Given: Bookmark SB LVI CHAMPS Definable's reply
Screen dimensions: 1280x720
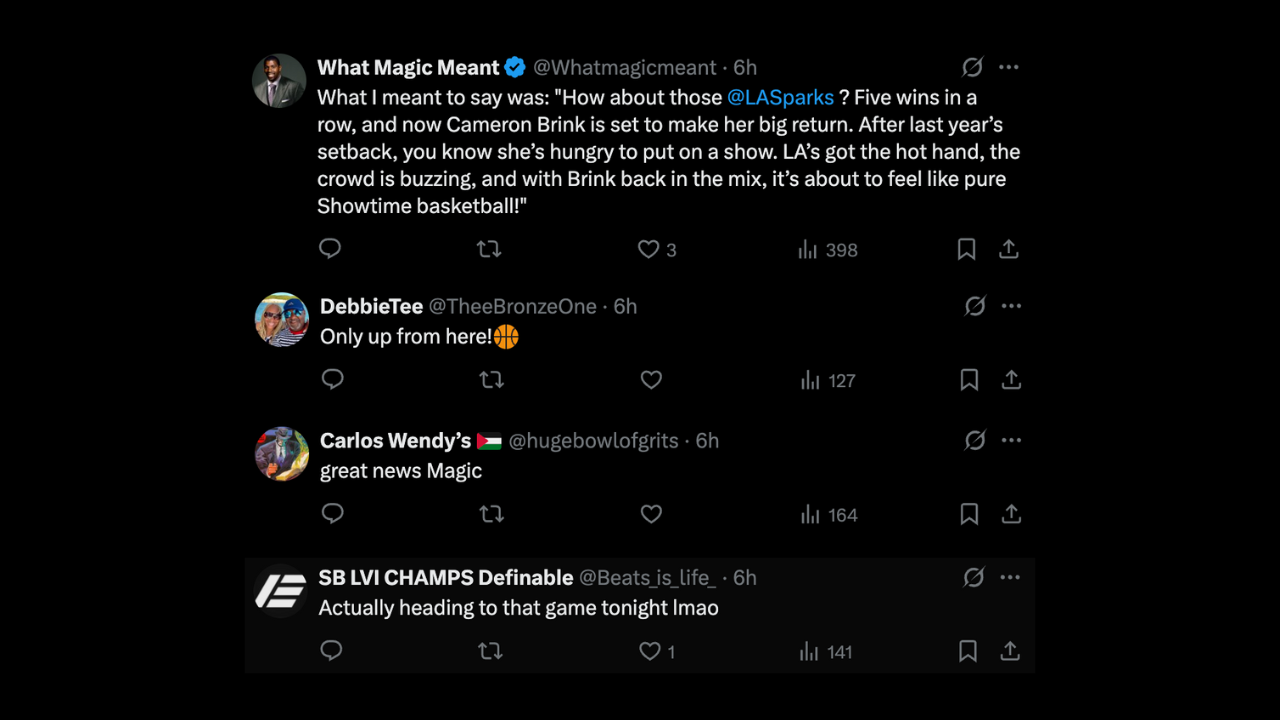Looking at the screenshot, I should point(967,651).
